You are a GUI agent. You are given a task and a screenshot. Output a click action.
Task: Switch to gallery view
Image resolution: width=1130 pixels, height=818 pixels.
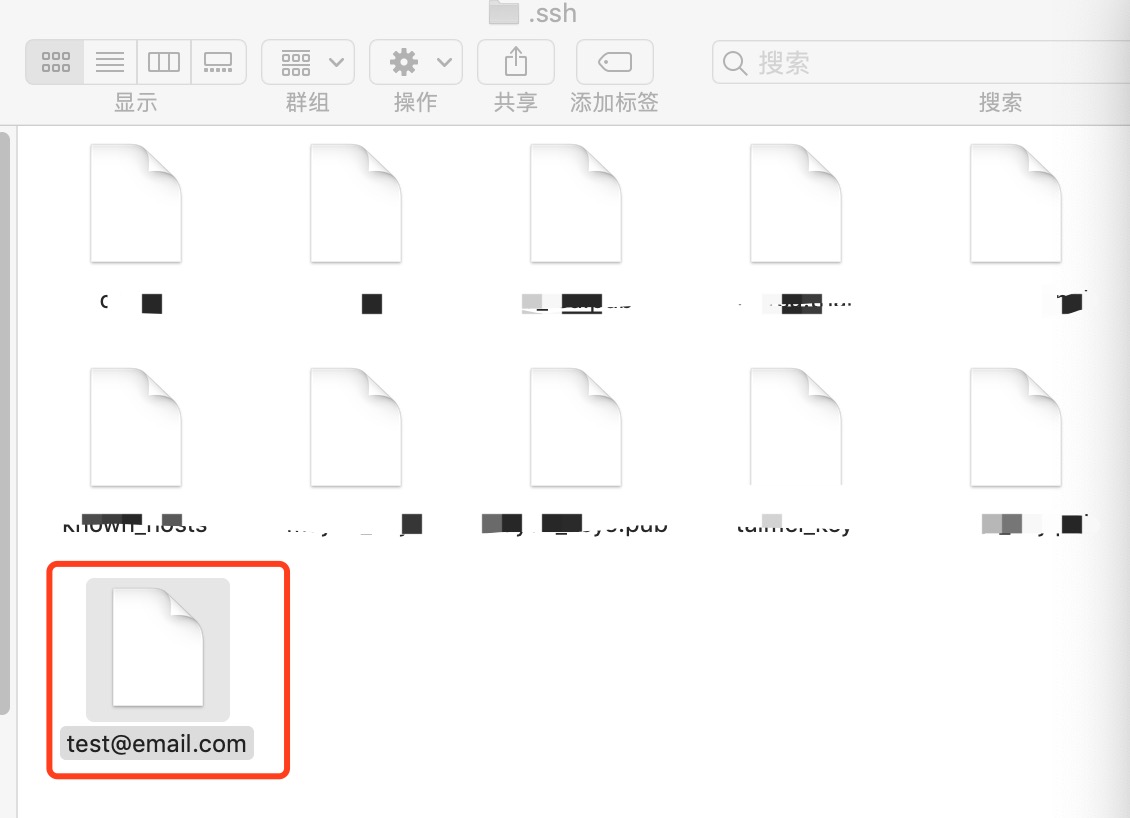point(217,62)
